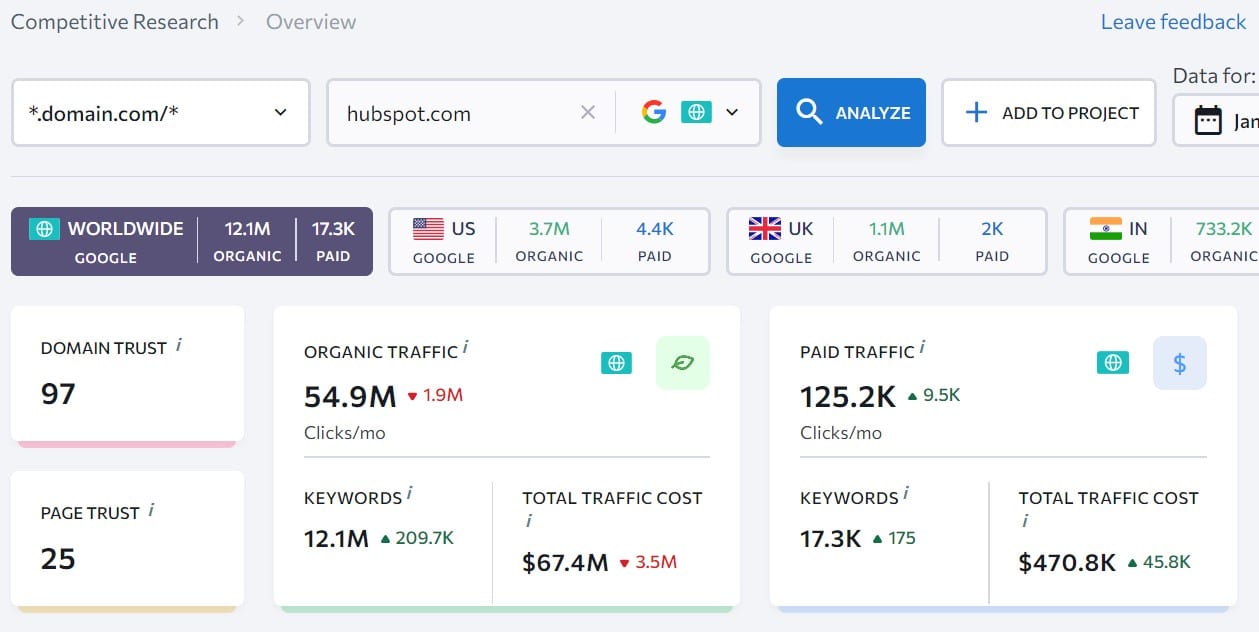Click the globe region icon in search bar

pos(696,112)
